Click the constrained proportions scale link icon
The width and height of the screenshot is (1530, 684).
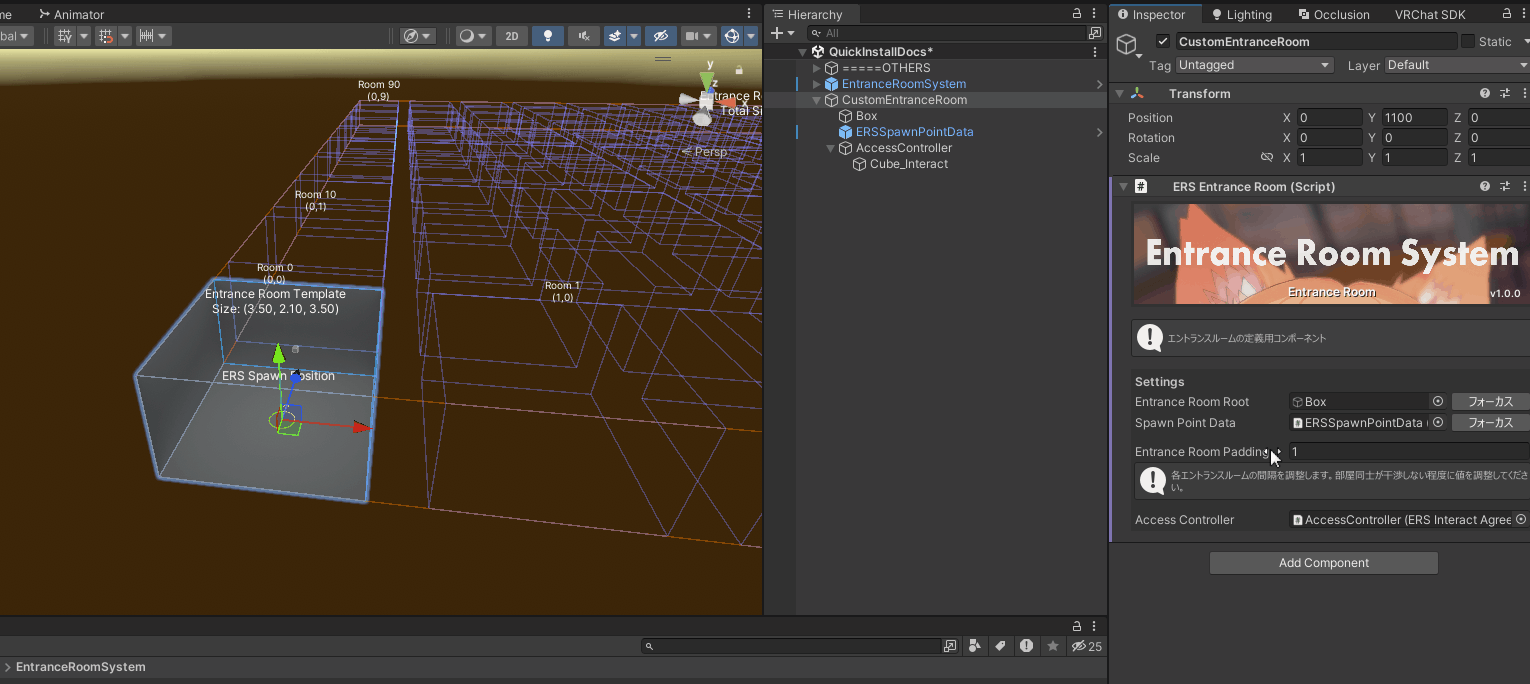(1267, 158)
